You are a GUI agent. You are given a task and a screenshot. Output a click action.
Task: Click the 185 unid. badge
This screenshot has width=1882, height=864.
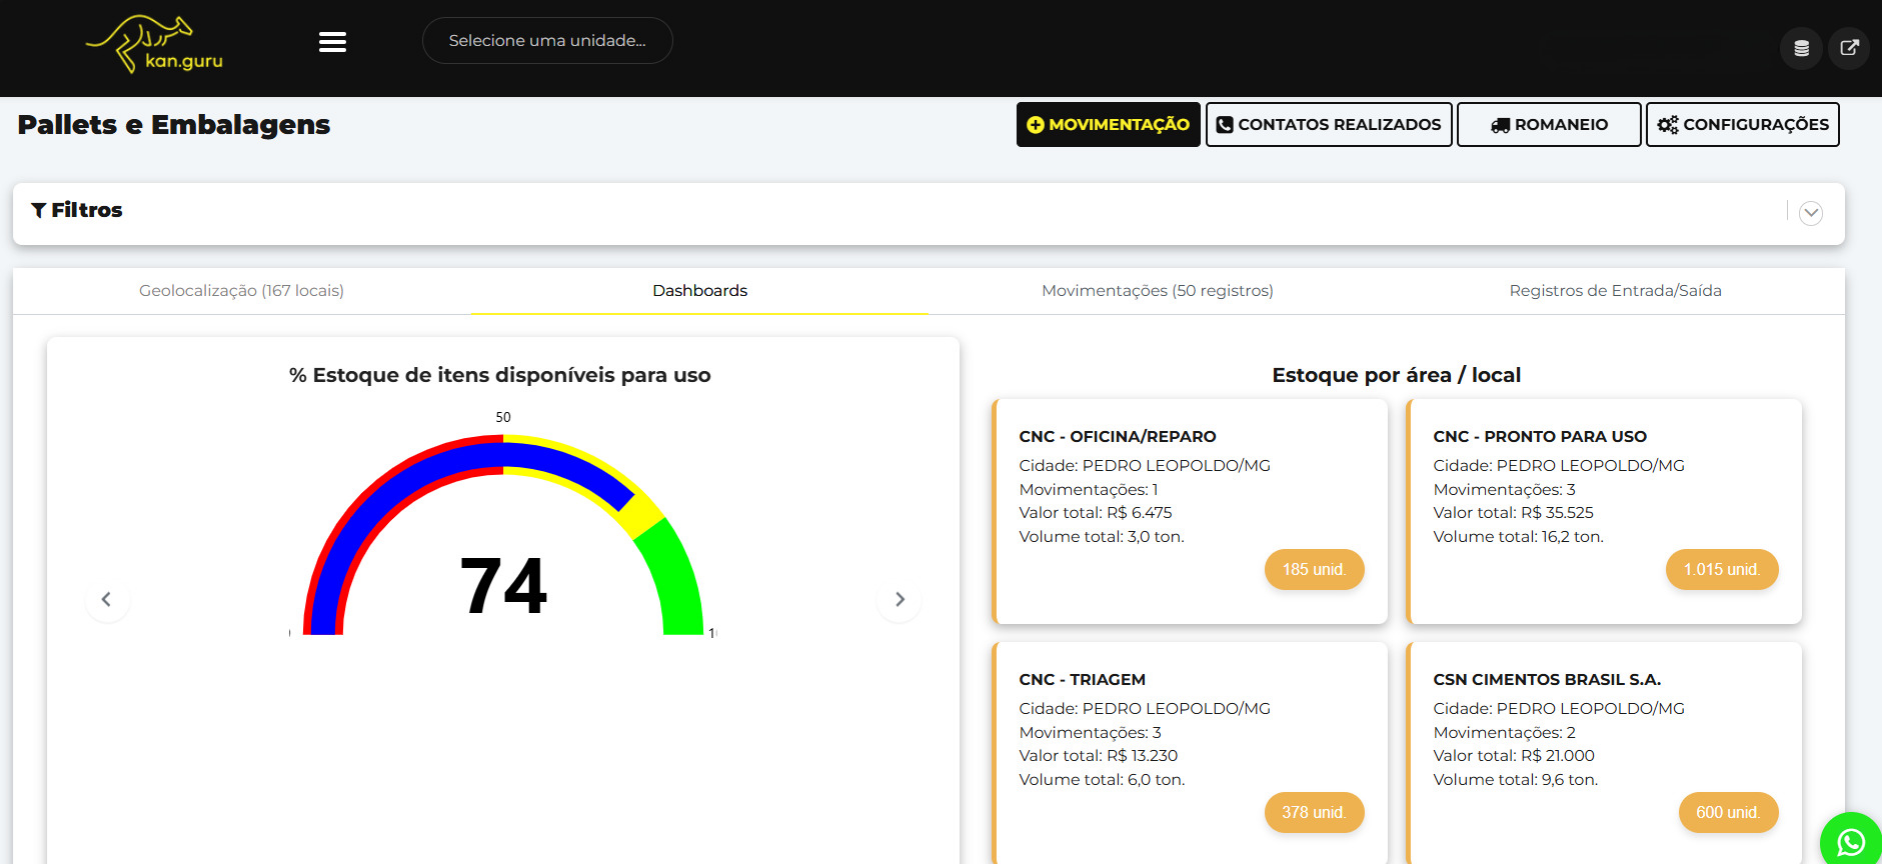(x=1314, y=569)
